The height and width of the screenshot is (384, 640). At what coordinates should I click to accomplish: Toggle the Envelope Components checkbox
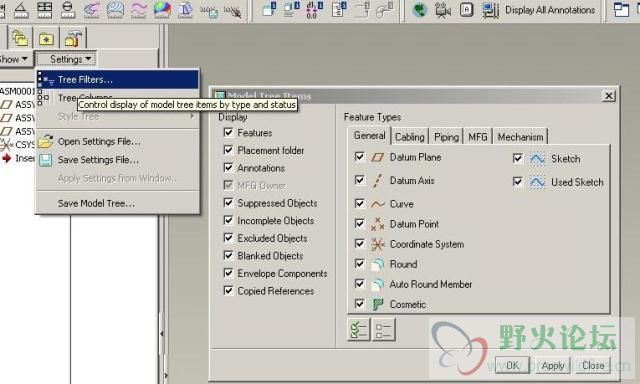click(x=229, y=273)
